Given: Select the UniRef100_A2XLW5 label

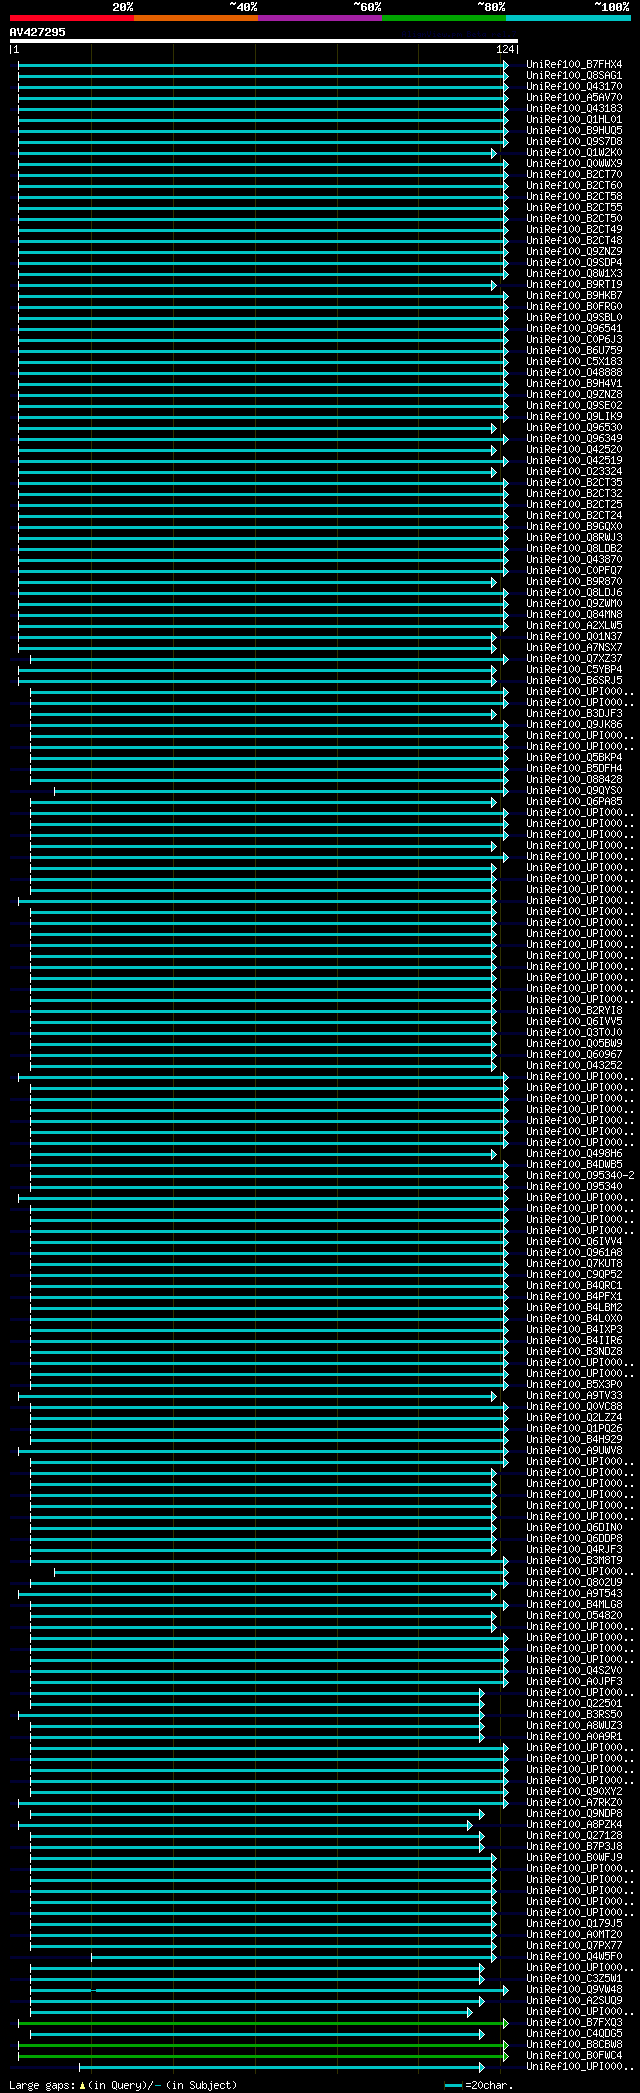Looking at the screenshot, I should click(x=574, y=626).
